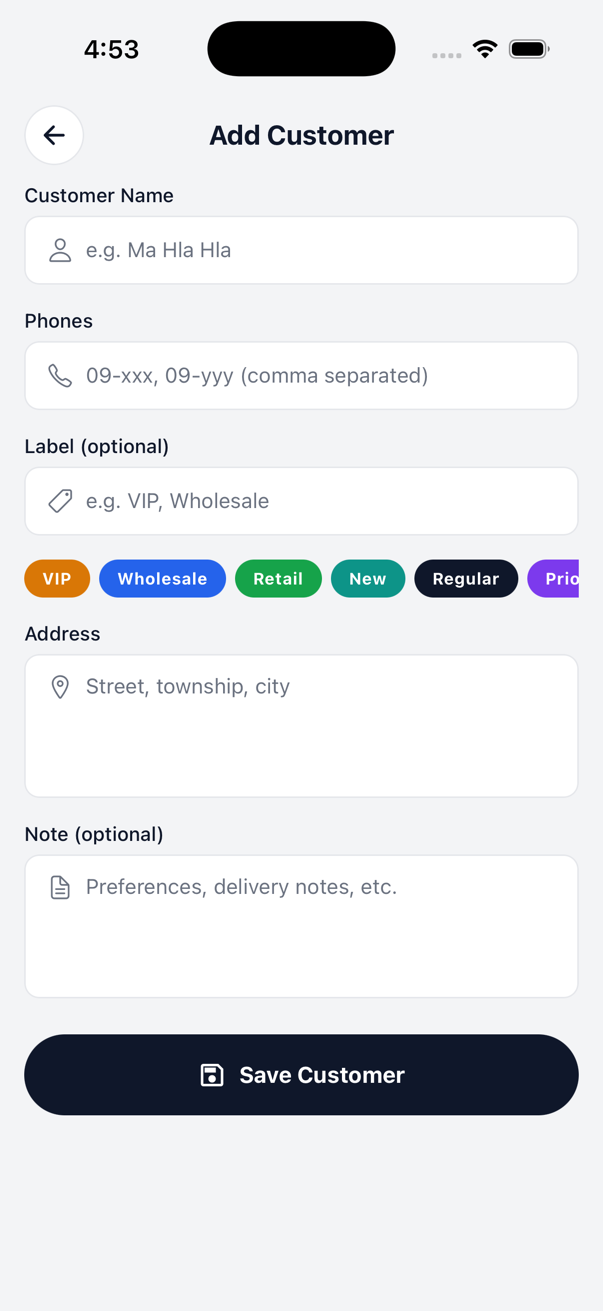
Task: Click the person icon in Customer Name field
Action: pos(60,250)
